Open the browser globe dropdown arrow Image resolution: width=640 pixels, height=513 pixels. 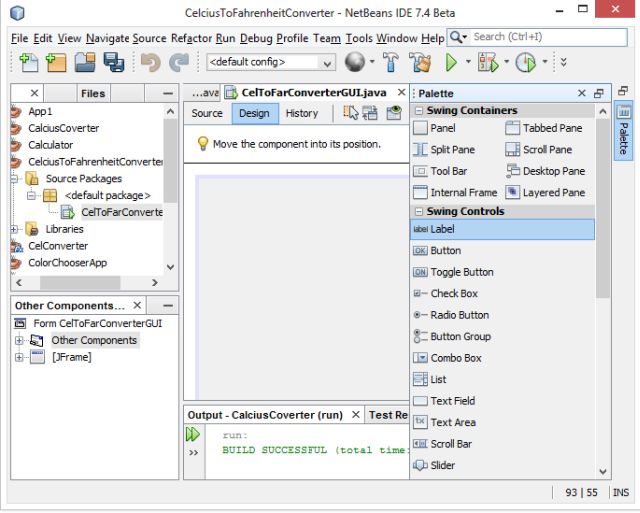[x=371, y=62]
